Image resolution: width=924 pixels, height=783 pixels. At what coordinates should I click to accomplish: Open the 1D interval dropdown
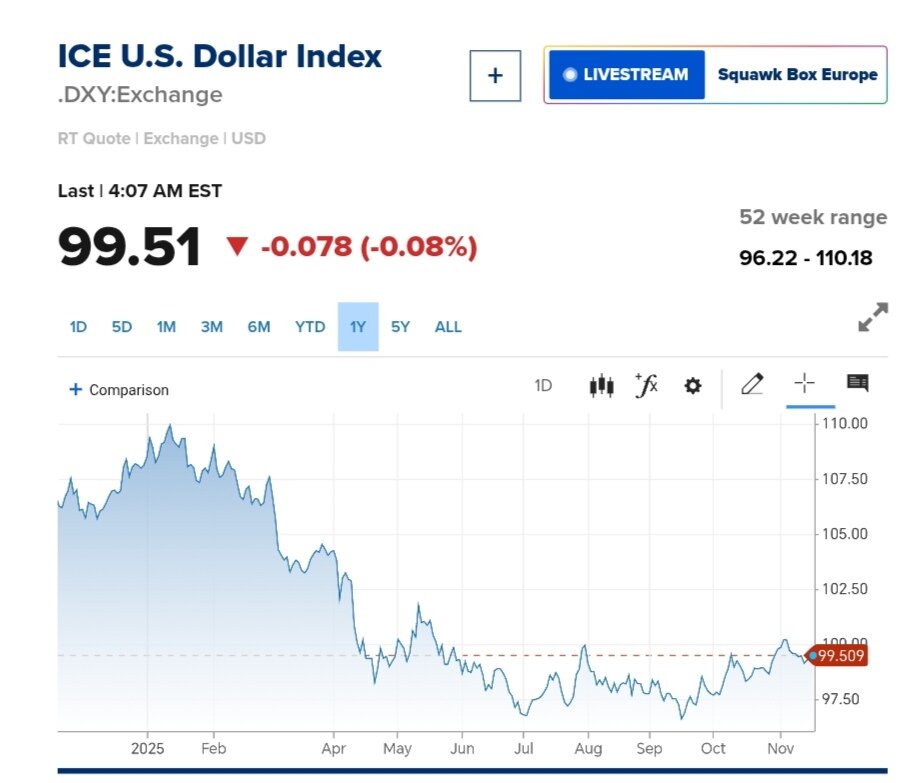[543, 386]
